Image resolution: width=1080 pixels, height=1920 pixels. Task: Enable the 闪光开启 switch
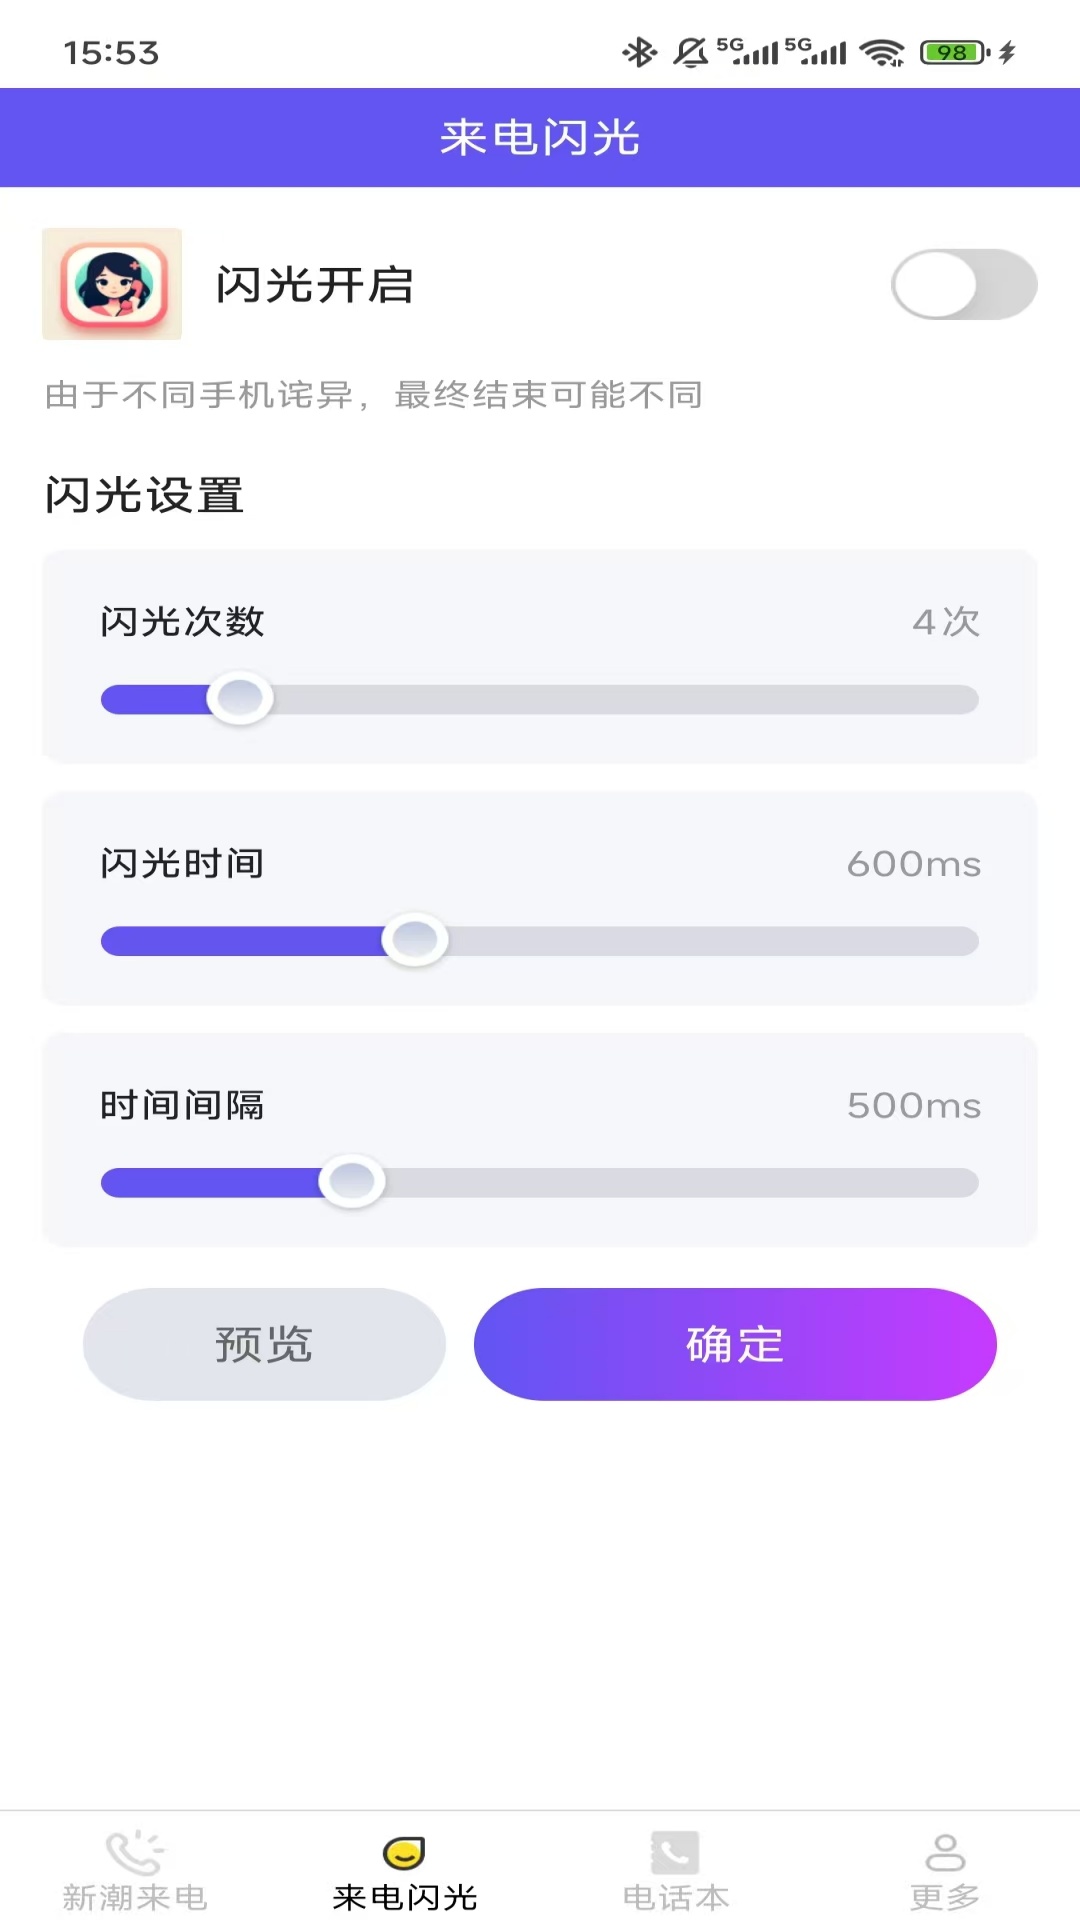click(x=964, y=285)
